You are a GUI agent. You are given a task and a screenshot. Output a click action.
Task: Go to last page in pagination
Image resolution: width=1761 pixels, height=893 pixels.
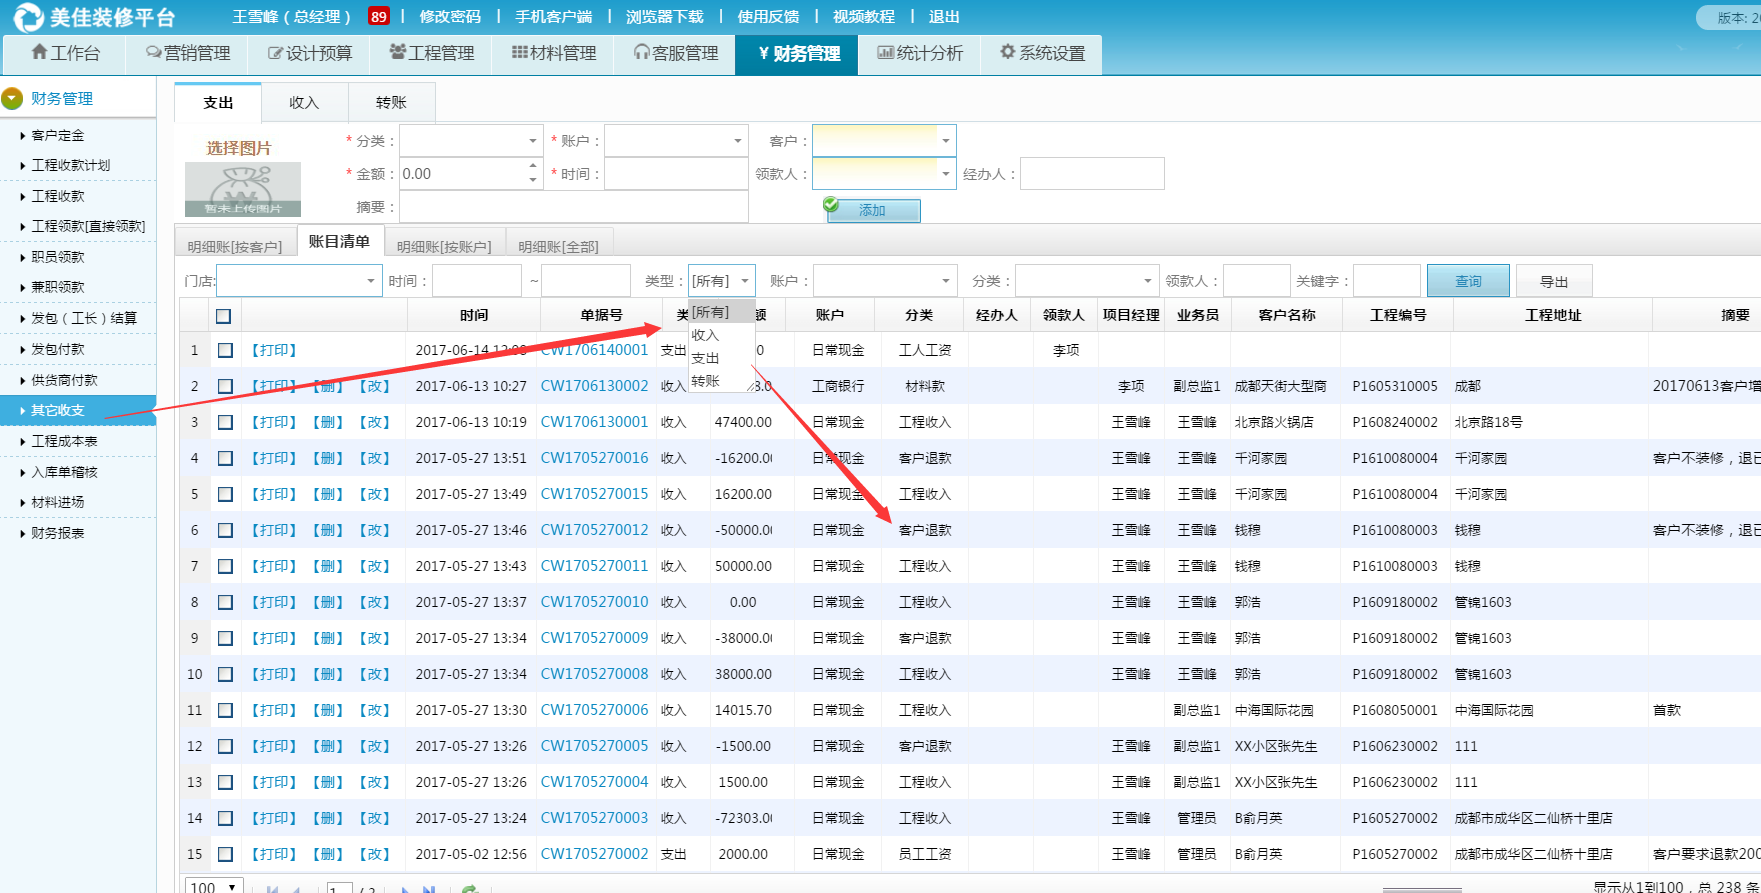(x=429, y=888)
